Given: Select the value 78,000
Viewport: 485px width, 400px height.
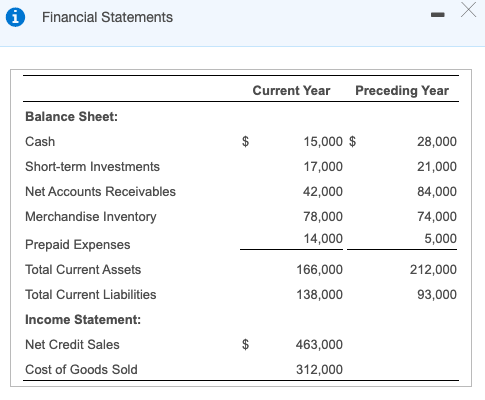Looking at the screenshot, I should 323,217.
